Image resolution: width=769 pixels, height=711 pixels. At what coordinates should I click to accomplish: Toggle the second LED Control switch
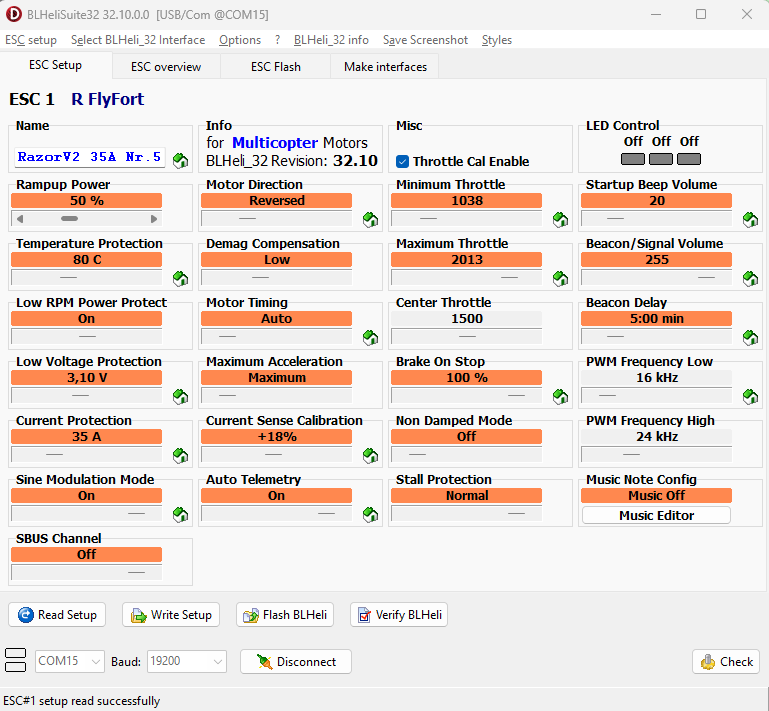[661, 159]
